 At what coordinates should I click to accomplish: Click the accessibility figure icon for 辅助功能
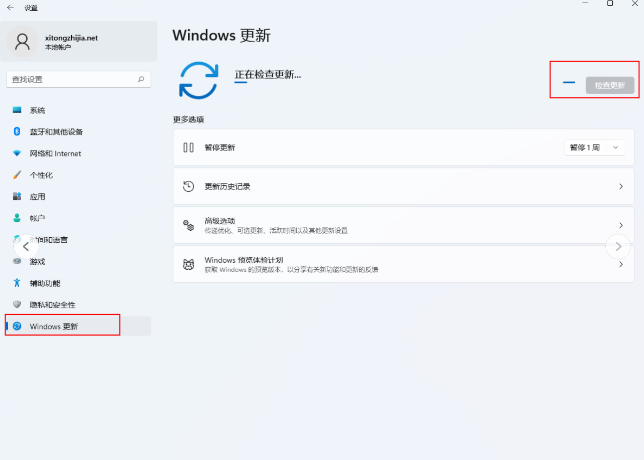click(17, 283)
